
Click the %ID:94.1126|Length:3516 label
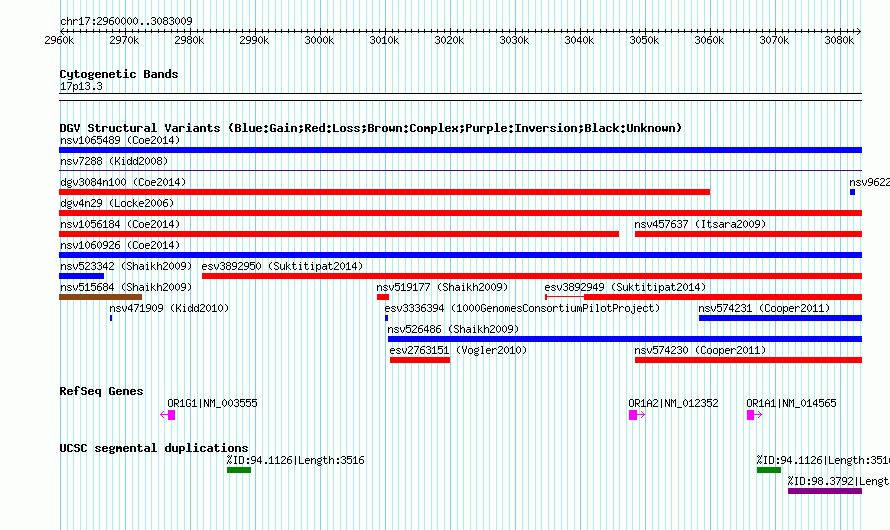[x=295, y=460]
